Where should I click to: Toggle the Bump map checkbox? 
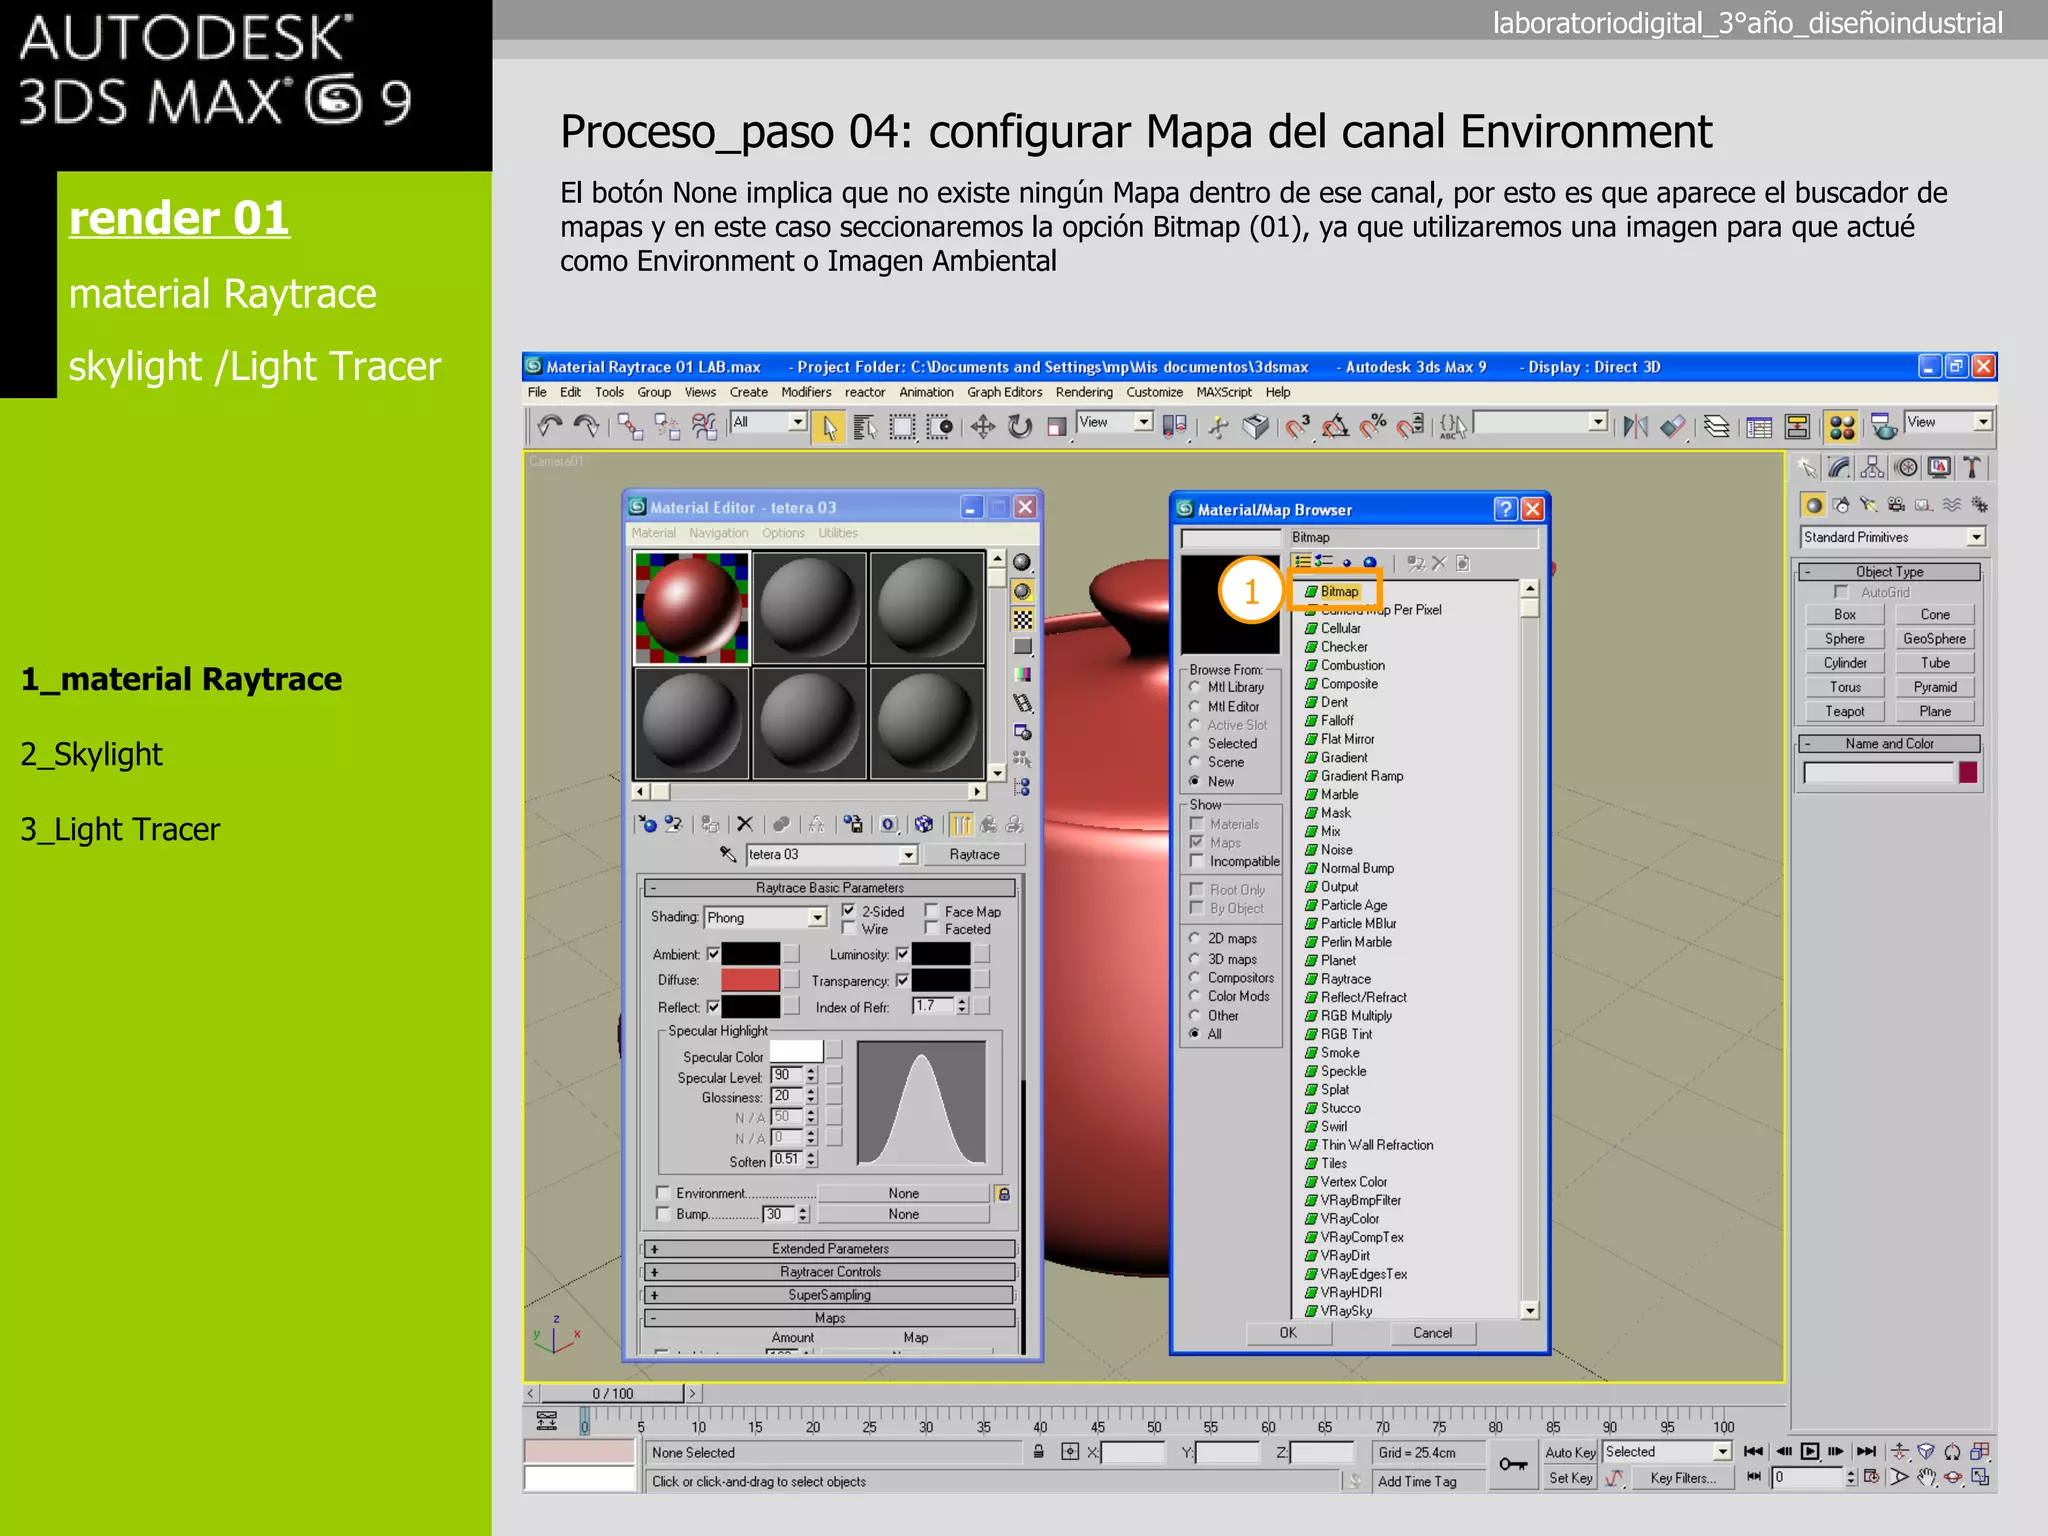[662, 1213]
